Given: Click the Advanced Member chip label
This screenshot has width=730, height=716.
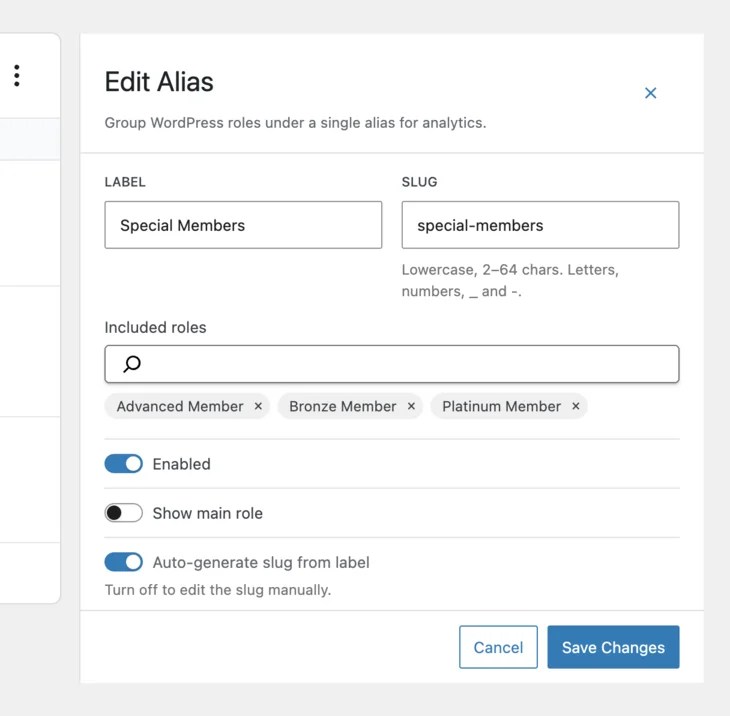Looking at the screenshot, I should point(180,406).
